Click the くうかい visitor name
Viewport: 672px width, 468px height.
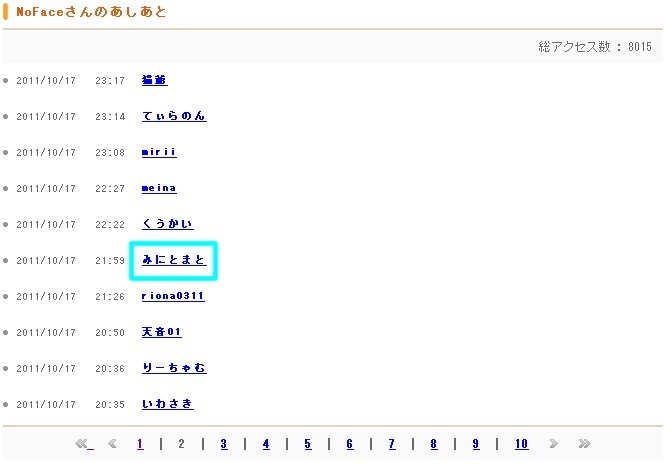click(x=167, y=224)
